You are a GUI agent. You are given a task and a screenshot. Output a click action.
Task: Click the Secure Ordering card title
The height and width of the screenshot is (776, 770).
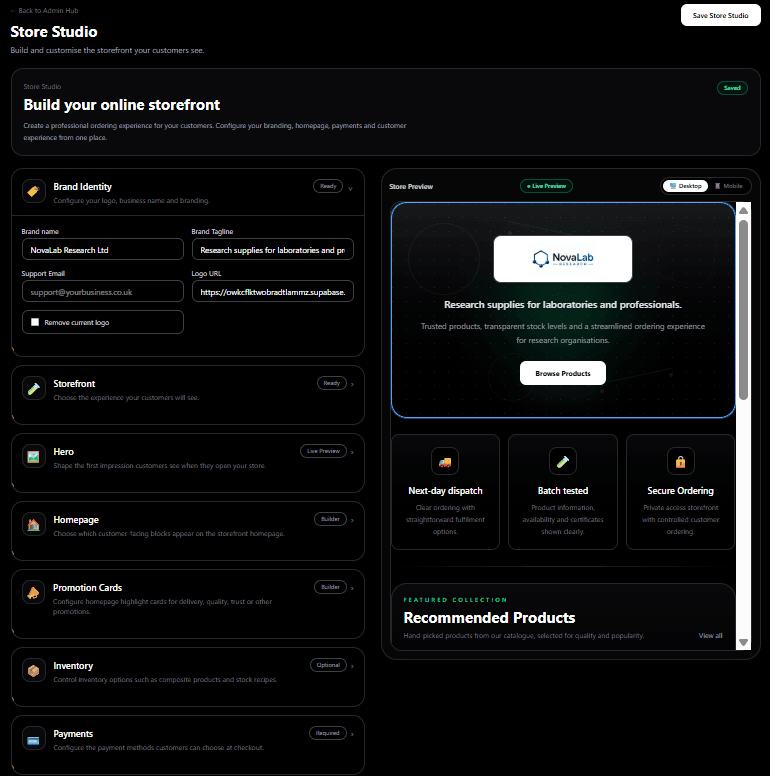pos(680,490)
